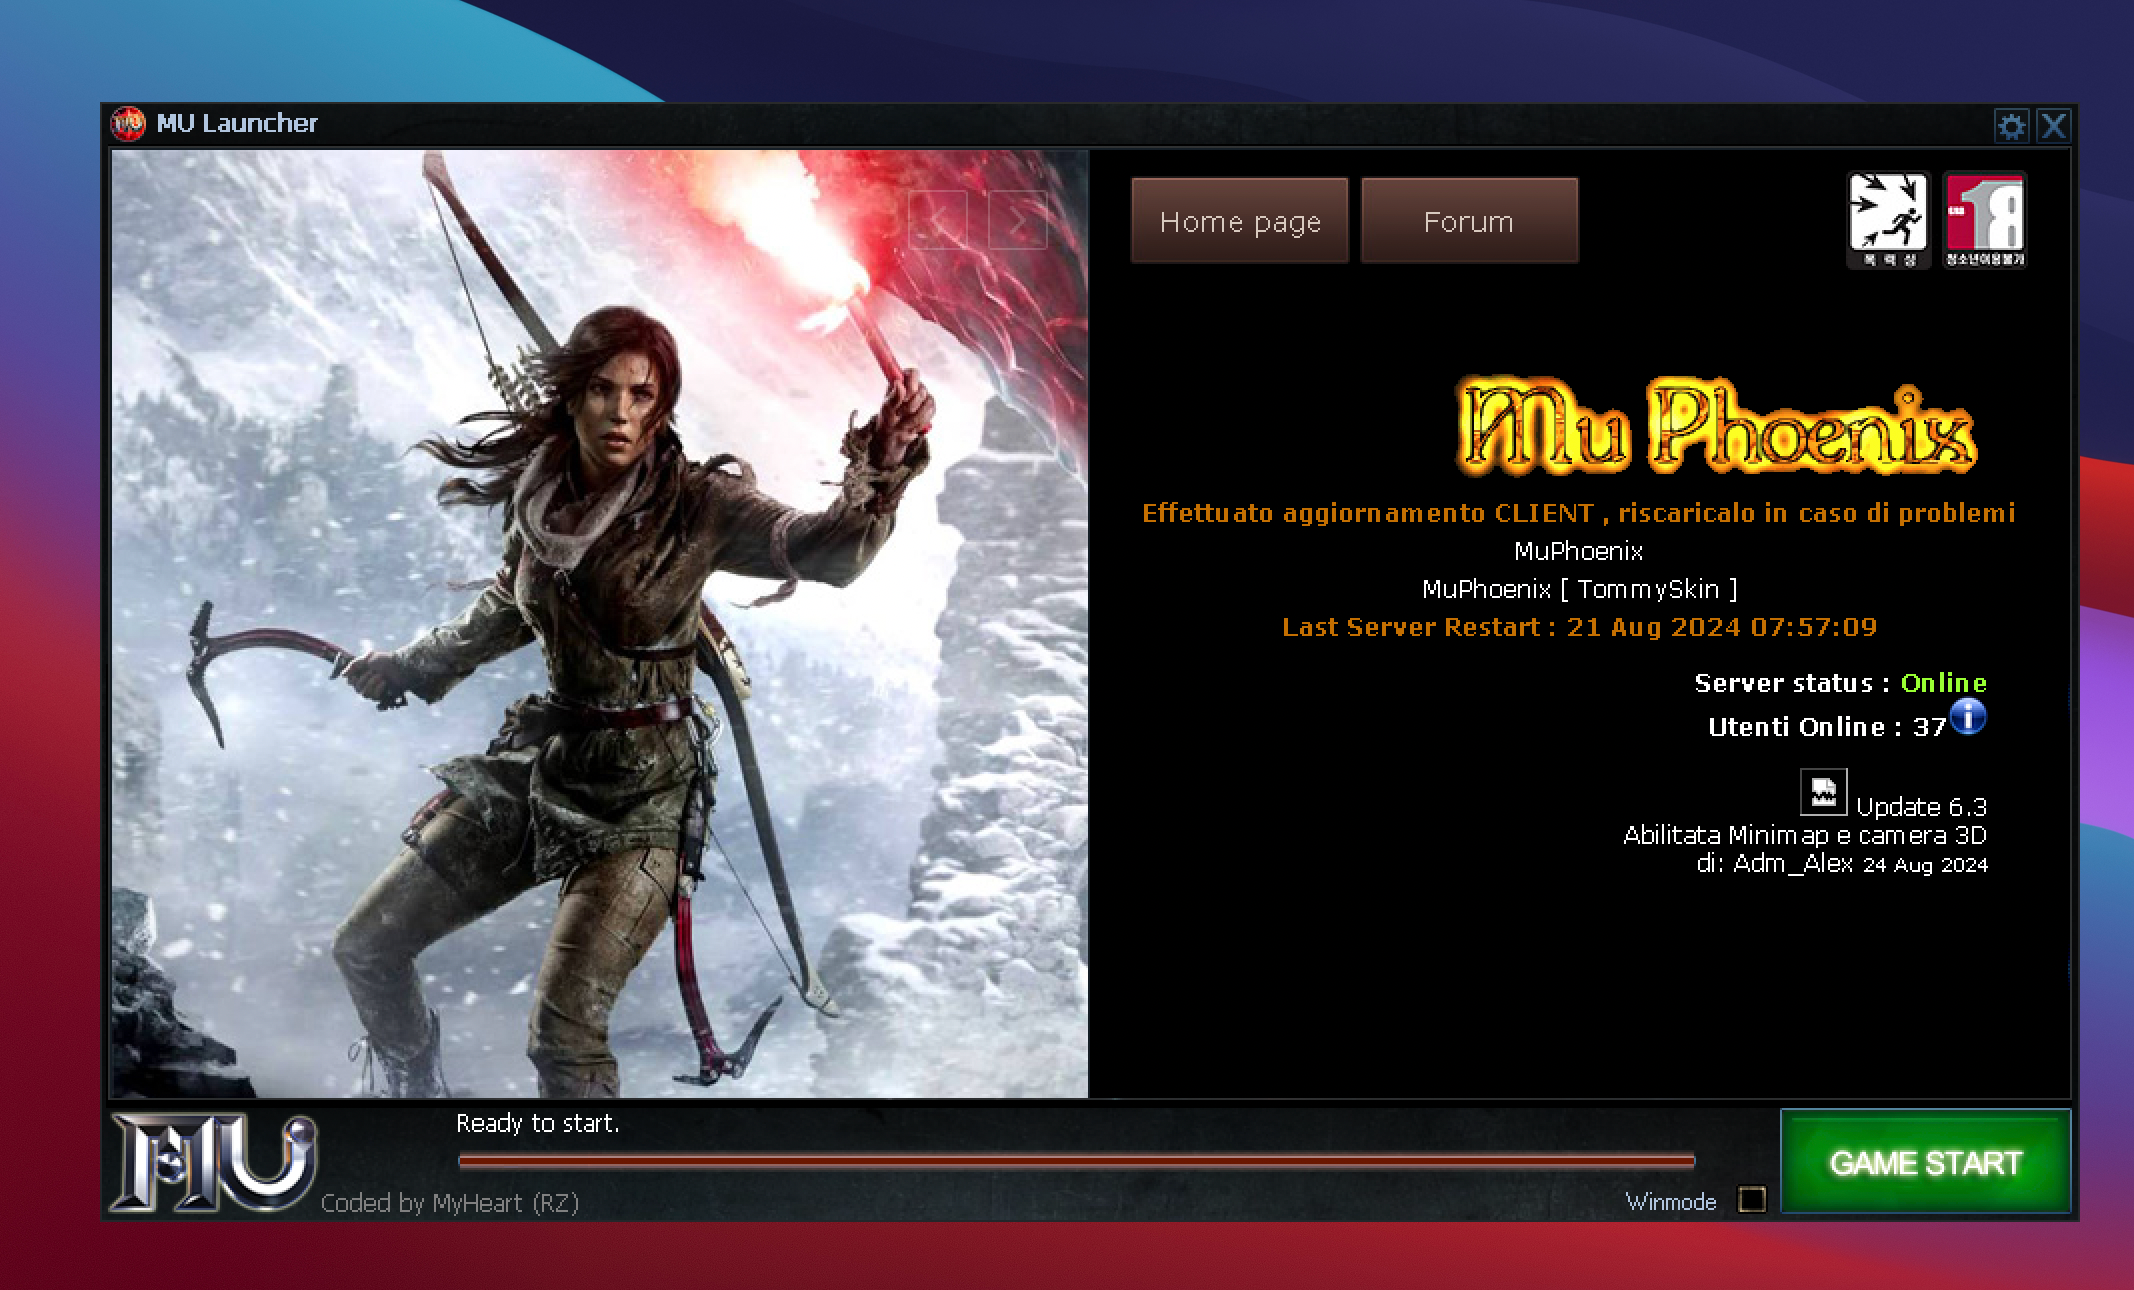Enable the Winmode checkbox
This screenshot has width=2134, height=1290.
pos(1752,1199)
